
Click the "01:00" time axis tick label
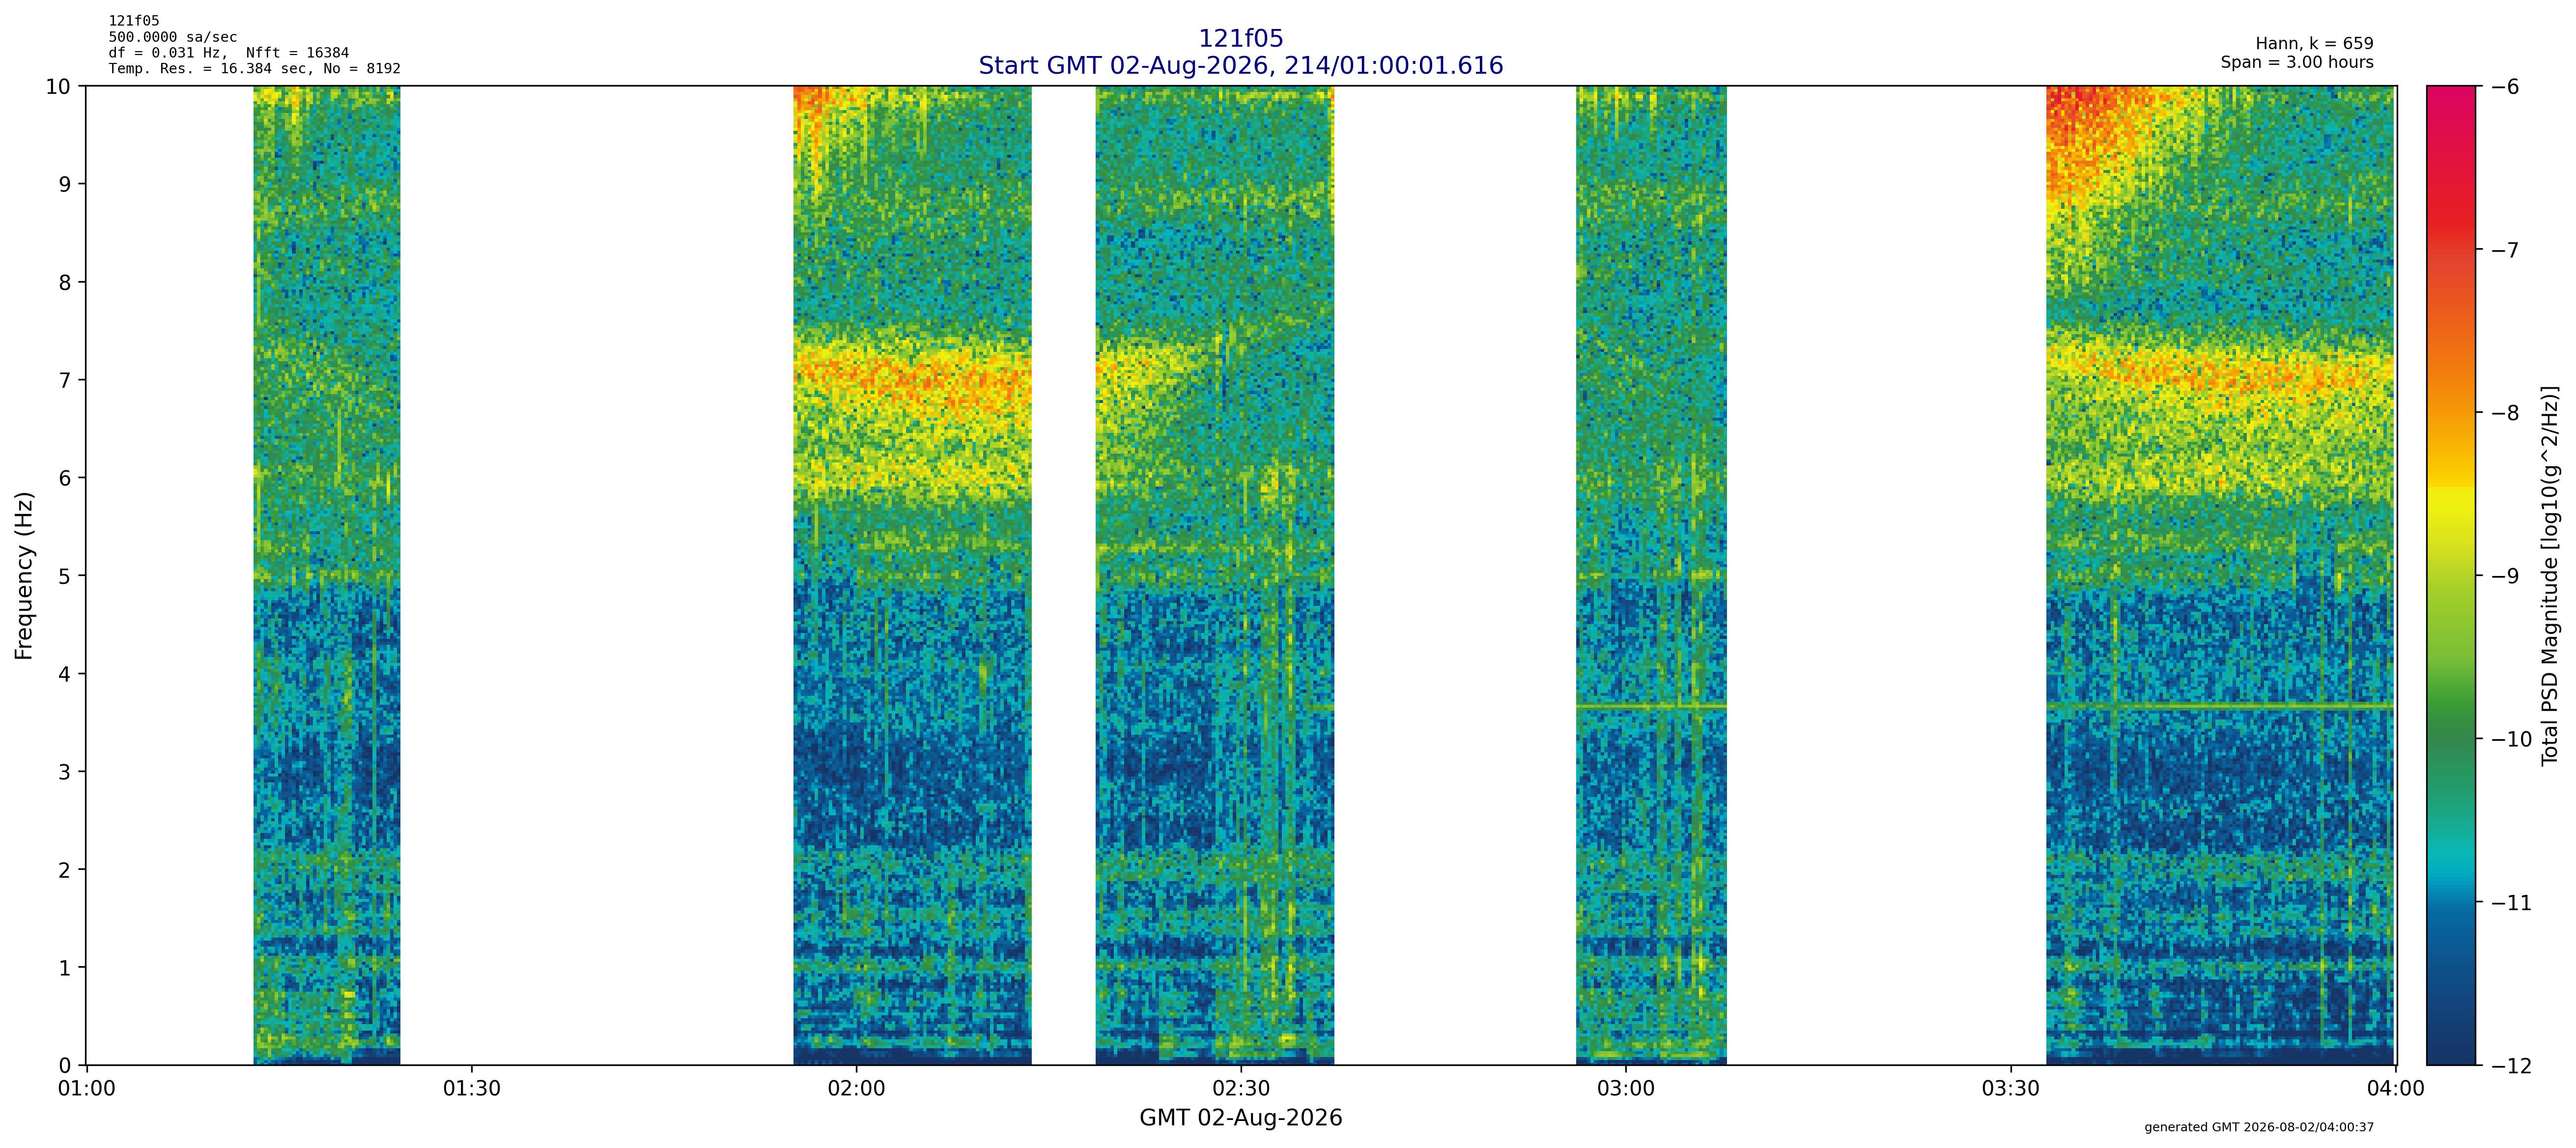87,1088
